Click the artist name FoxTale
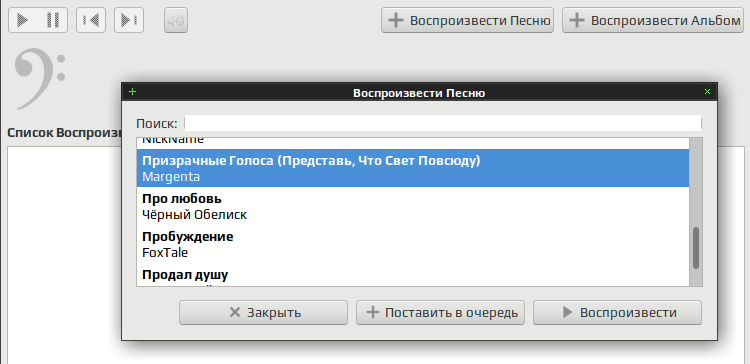 [165, 252]
